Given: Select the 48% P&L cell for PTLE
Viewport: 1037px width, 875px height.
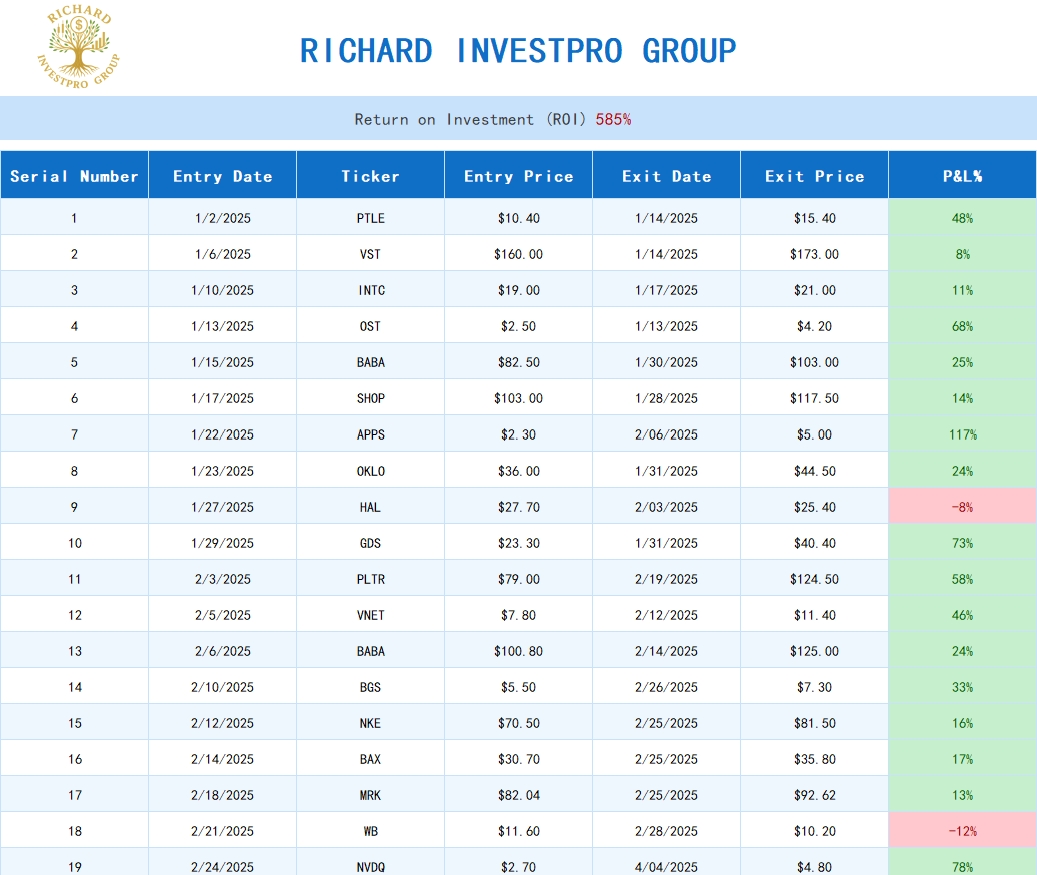Looking at the screenshot, I should [962, 218].
